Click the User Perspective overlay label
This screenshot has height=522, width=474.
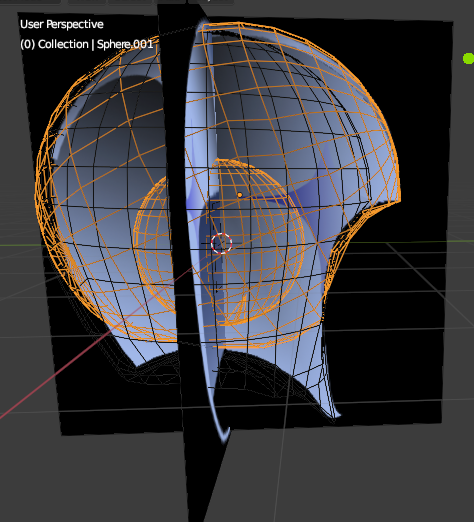coord(62,24)
